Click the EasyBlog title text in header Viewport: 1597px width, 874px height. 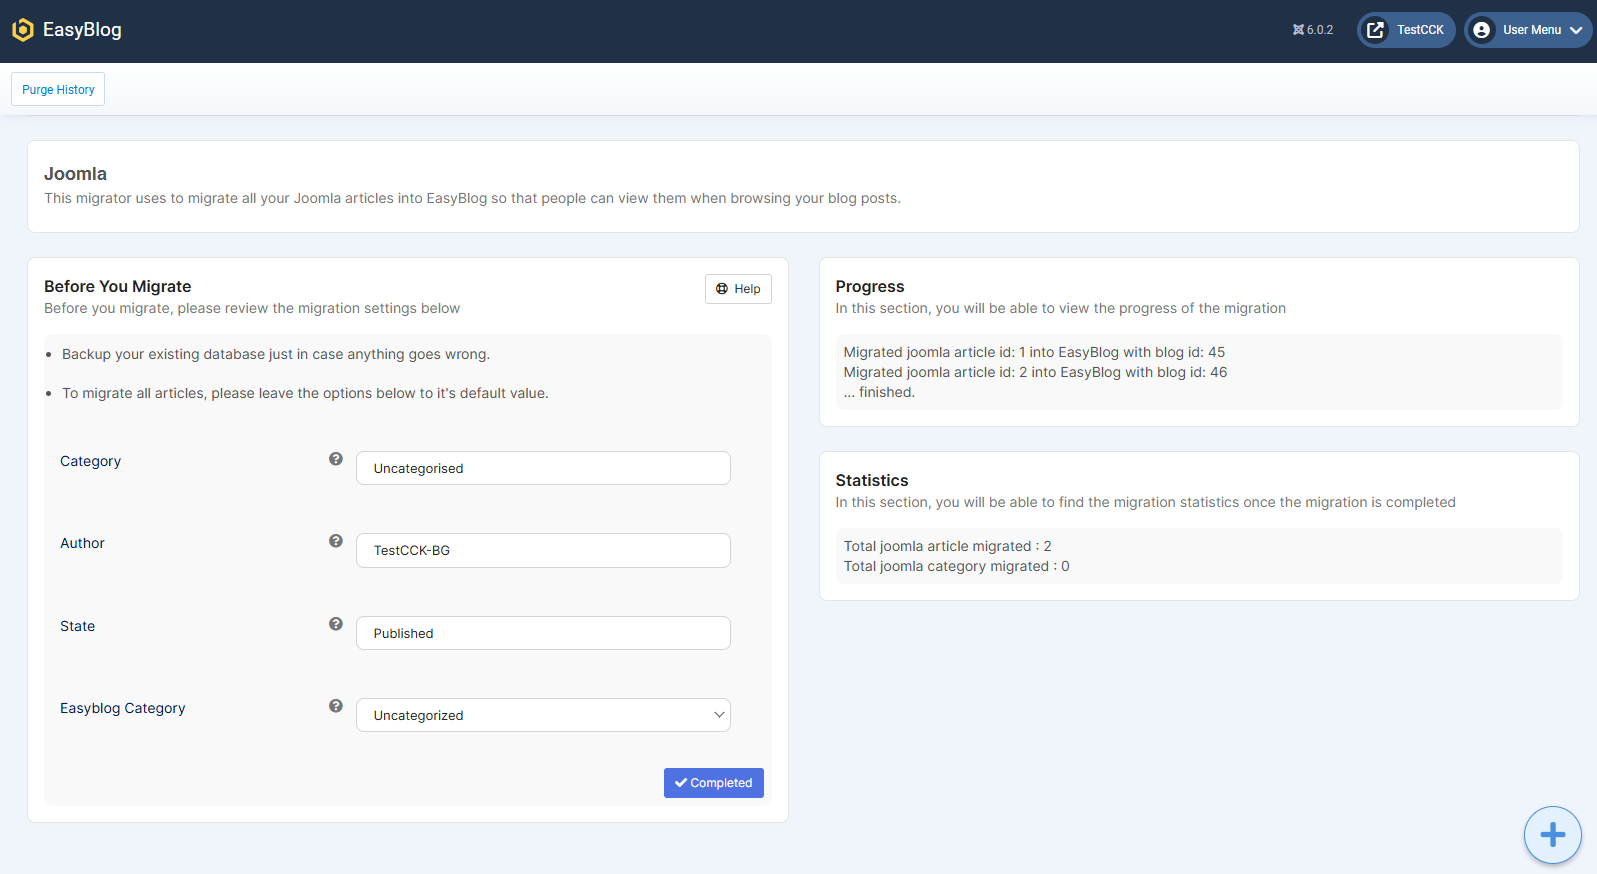point(82,30)
